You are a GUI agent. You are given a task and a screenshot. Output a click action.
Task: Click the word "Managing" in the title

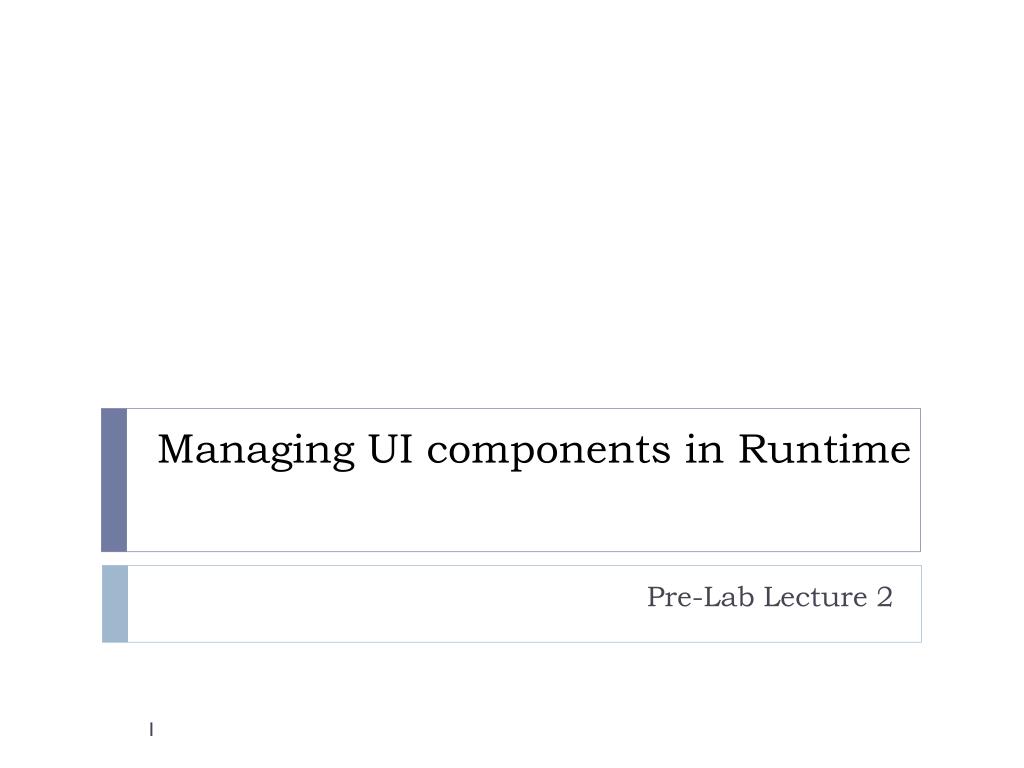256,451
